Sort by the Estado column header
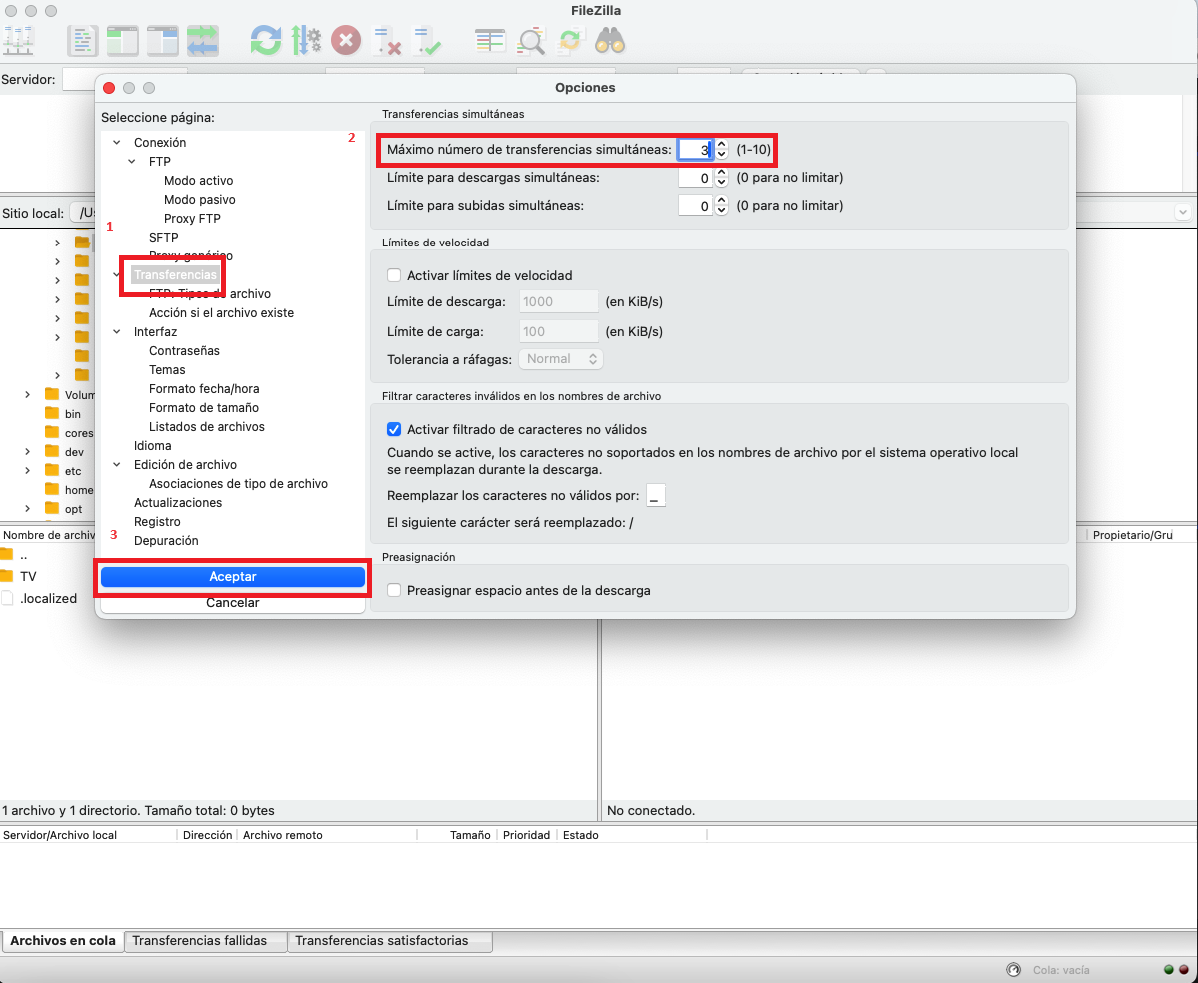 point(632,835)
